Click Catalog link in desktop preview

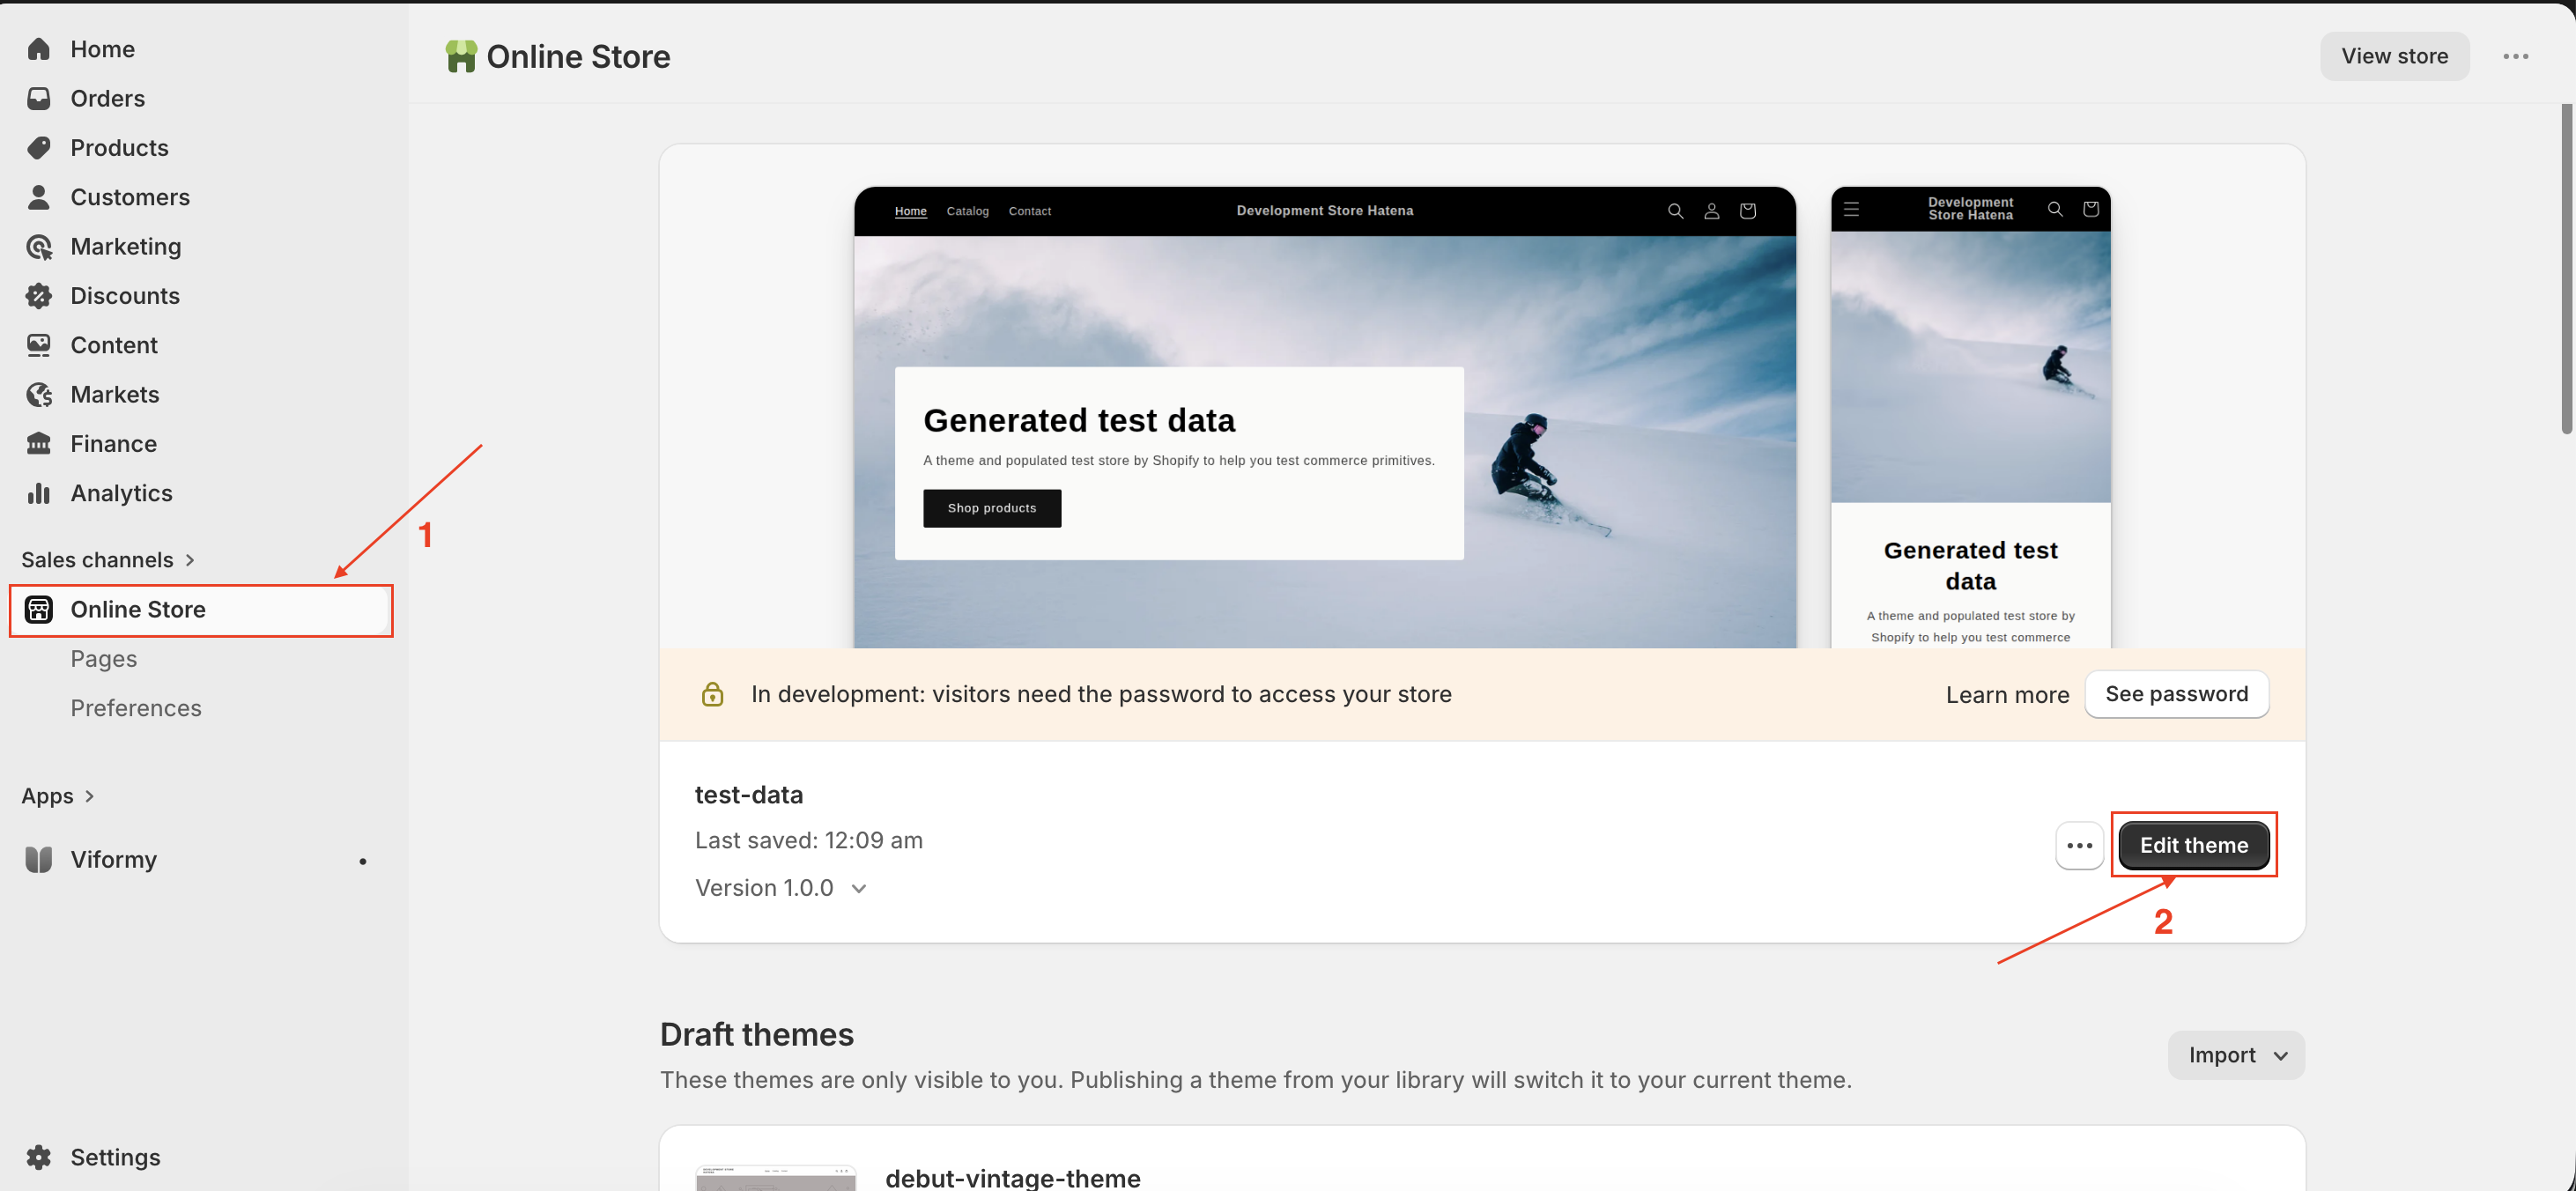pyautogui.click(x=967, y=211)
